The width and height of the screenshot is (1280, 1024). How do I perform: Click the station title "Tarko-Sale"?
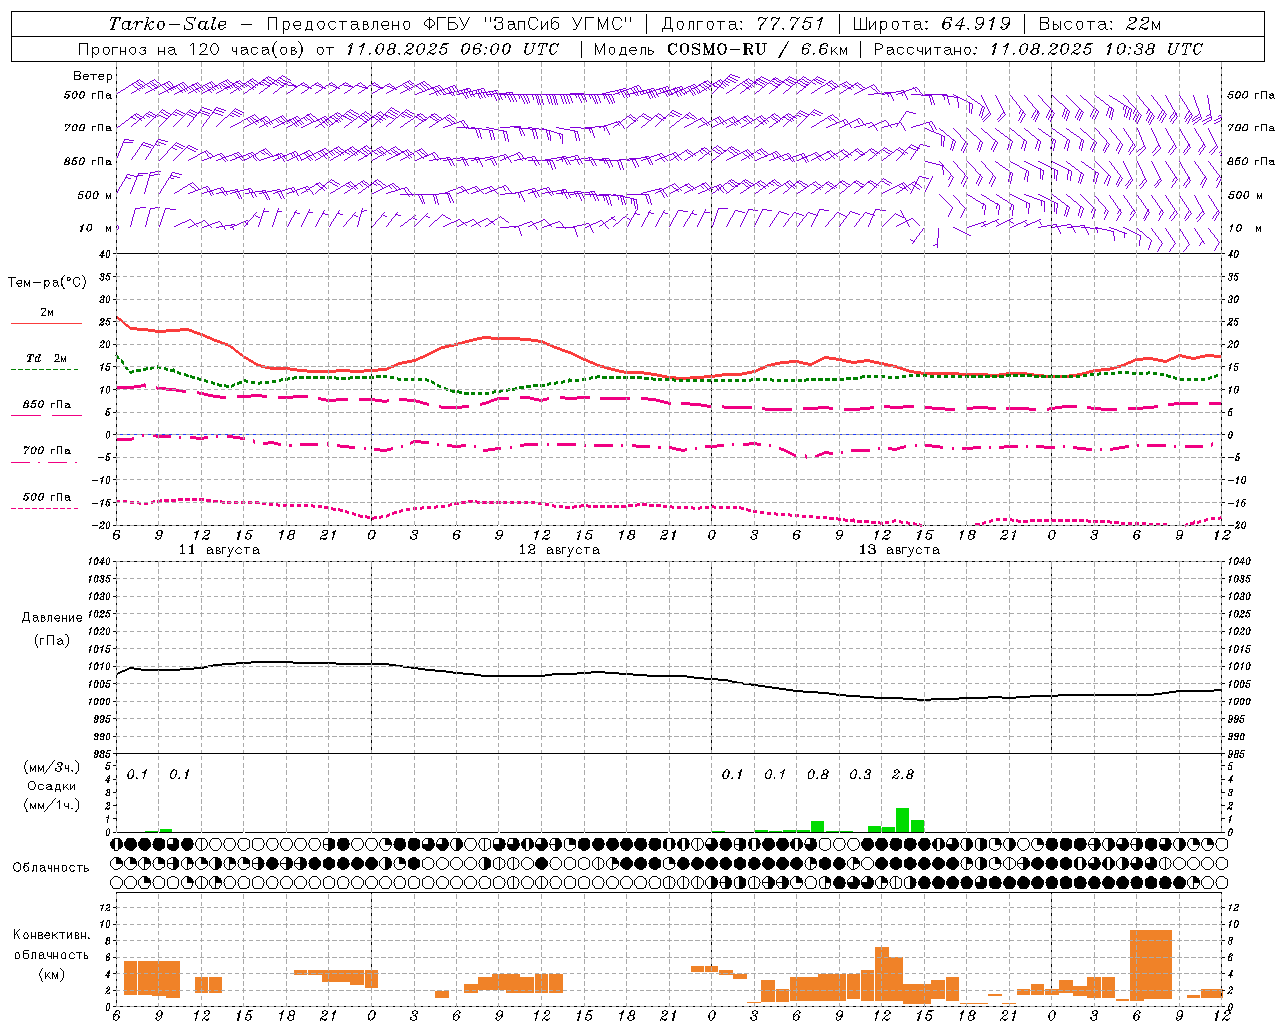(167, 24)
